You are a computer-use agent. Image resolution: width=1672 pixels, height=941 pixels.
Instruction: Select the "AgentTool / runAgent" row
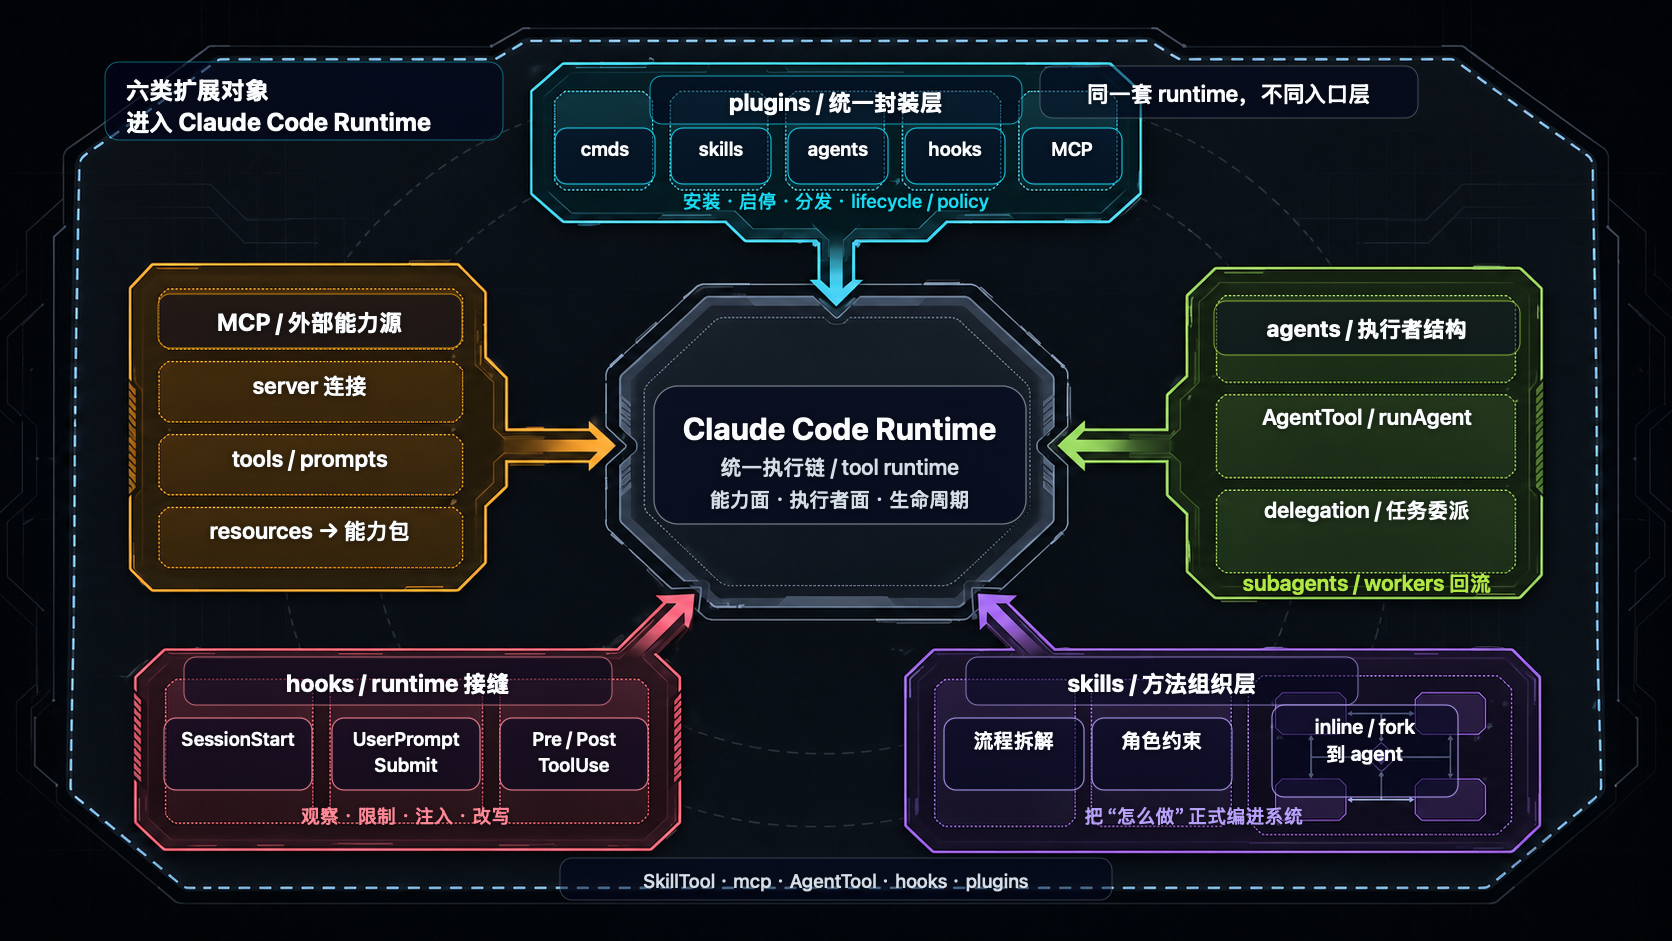pos(1366,436)
